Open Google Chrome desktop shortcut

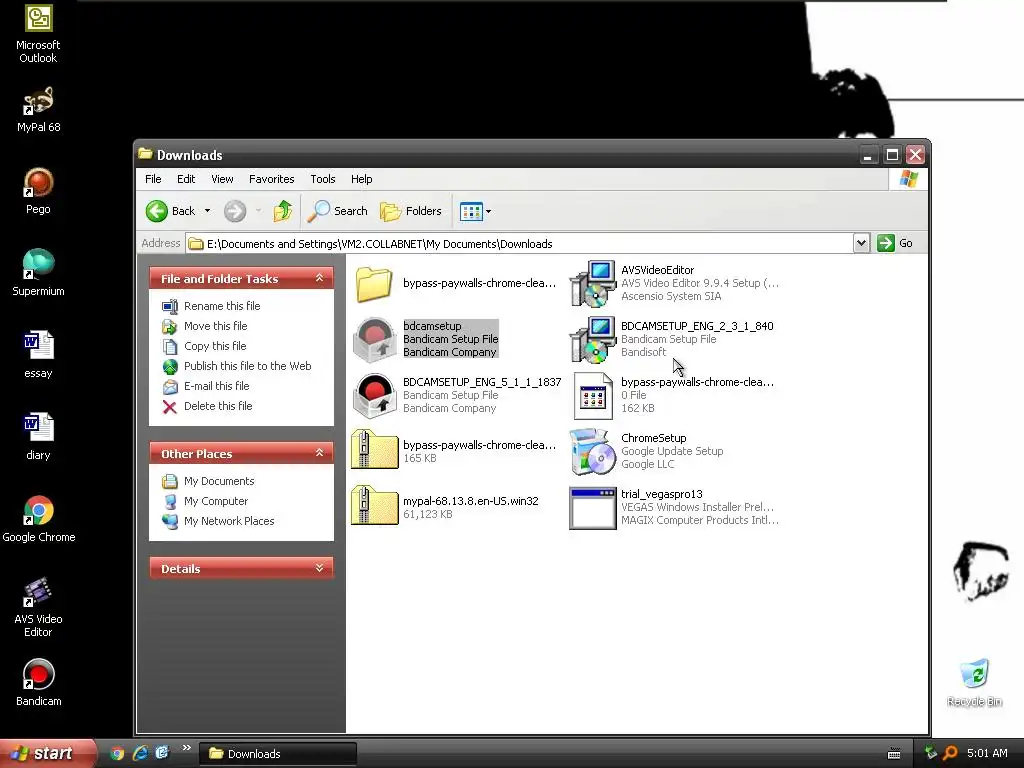[x=39, y=519]
